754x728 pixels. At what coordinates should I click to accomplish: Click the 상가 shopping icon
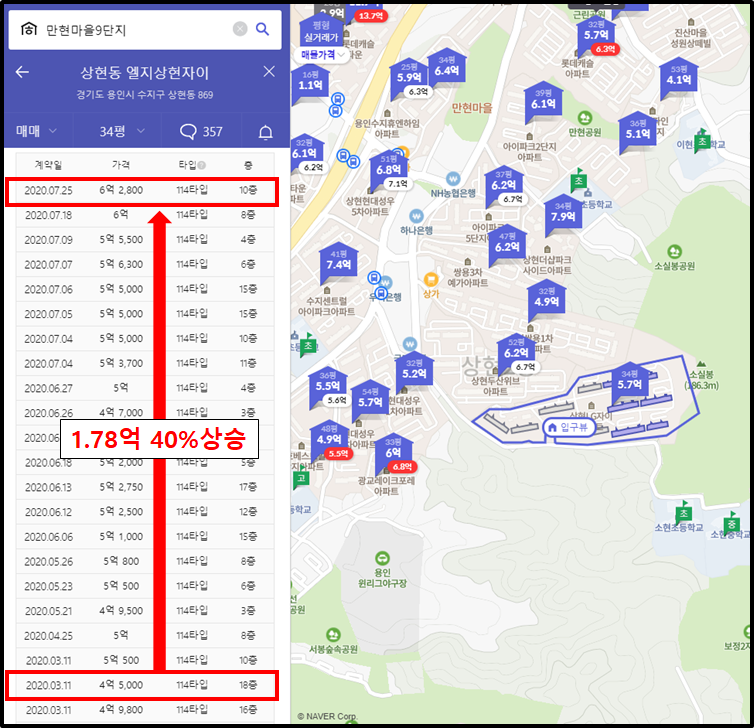click(x=431, y=280)
